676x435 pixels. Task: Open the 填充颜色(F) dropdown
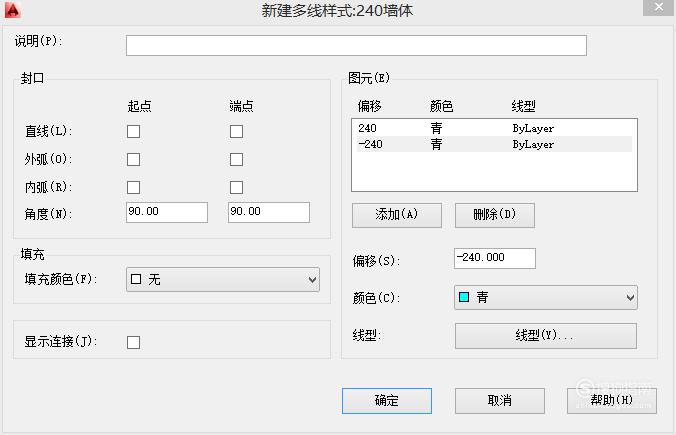(223, 279)
